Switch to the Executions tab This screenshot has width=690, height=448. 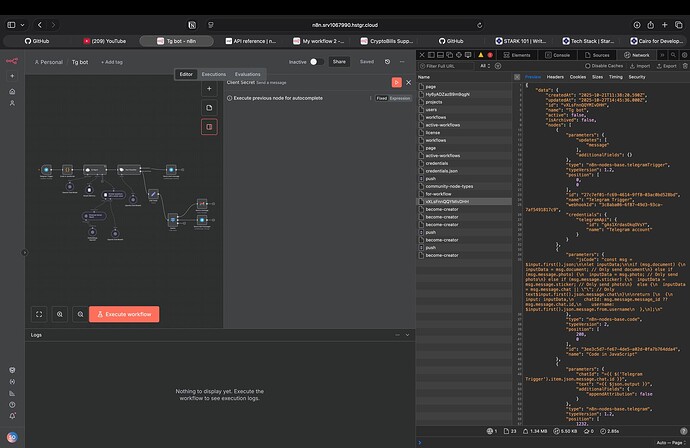click(214, 74)
